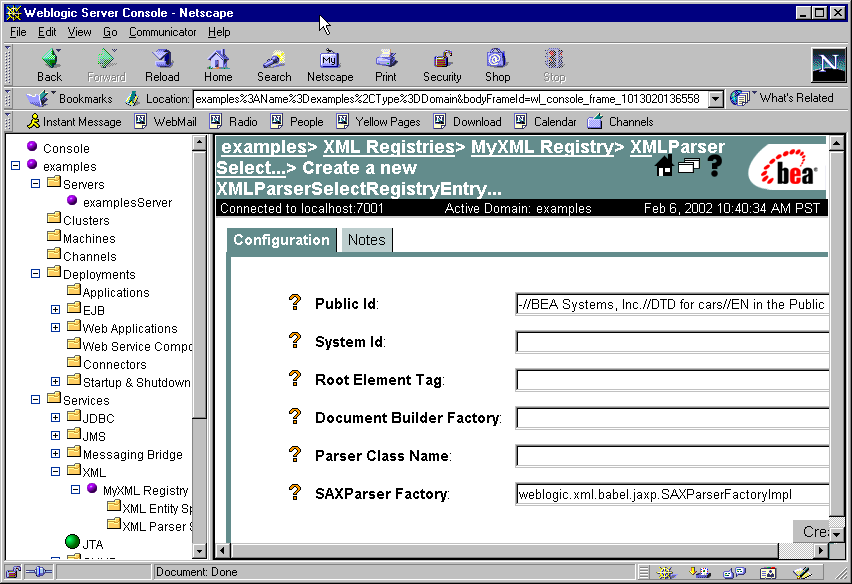Viewport: 852px width, 584px height.
Task: Open Search from the toolbar
Action: coord(274,65)
